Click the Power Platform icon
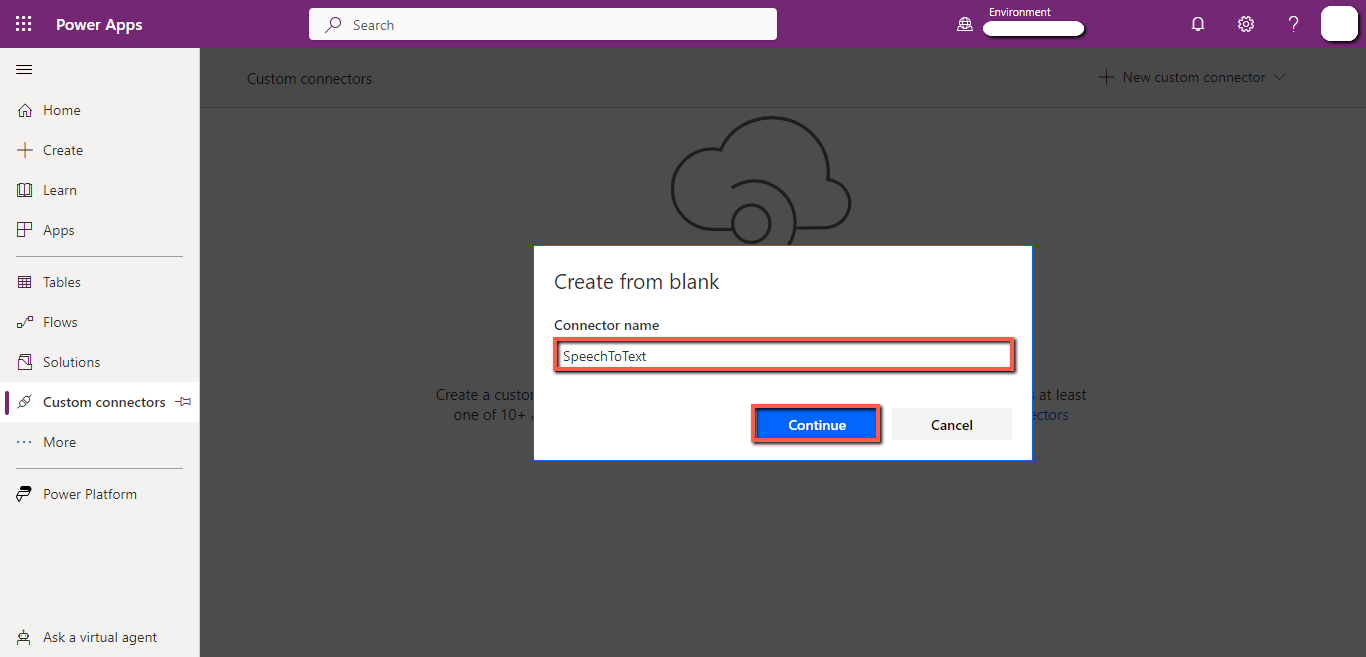Screen dimensions: 1366x657 (25, 494)
